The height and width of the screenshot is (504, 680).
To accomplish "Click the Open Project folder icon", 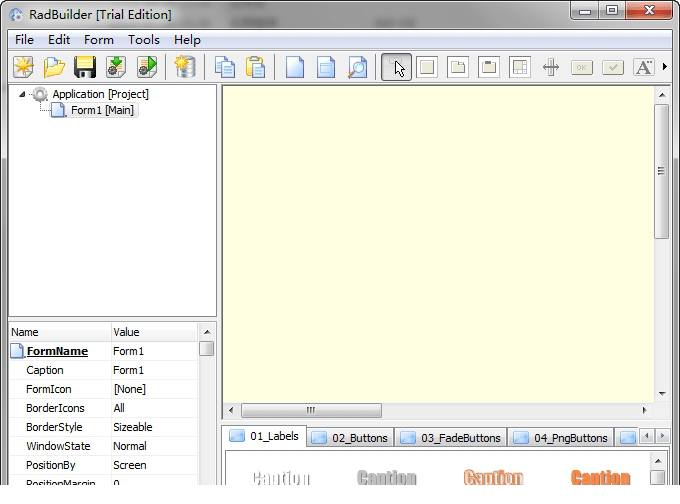I will coord(54,67).
